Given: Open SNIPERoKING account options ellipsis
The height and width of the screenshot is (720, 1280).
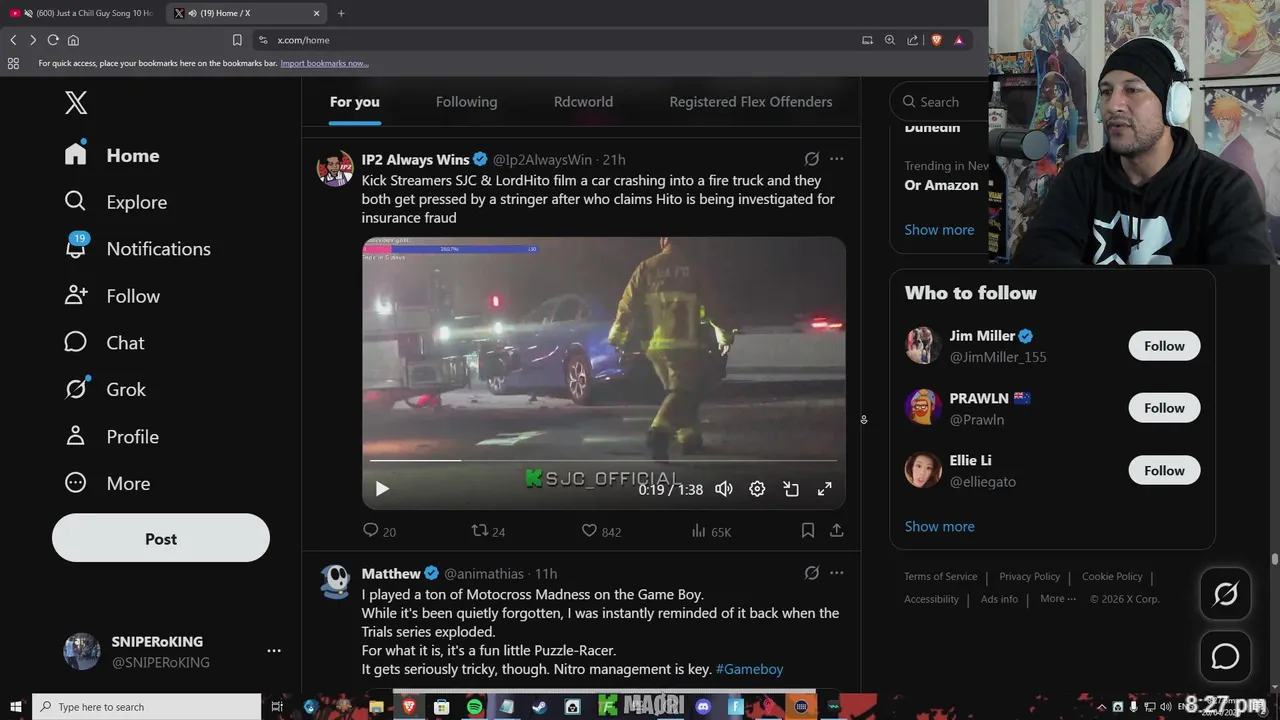Looking at the screenshot, I should 274,651.
